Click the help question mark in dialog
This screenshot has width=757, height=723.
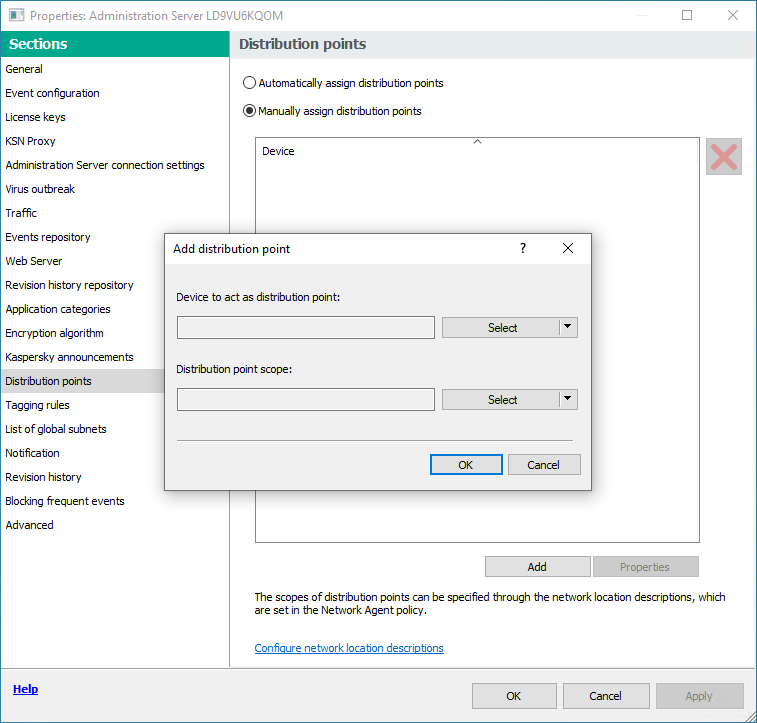(x=522, y=249)
